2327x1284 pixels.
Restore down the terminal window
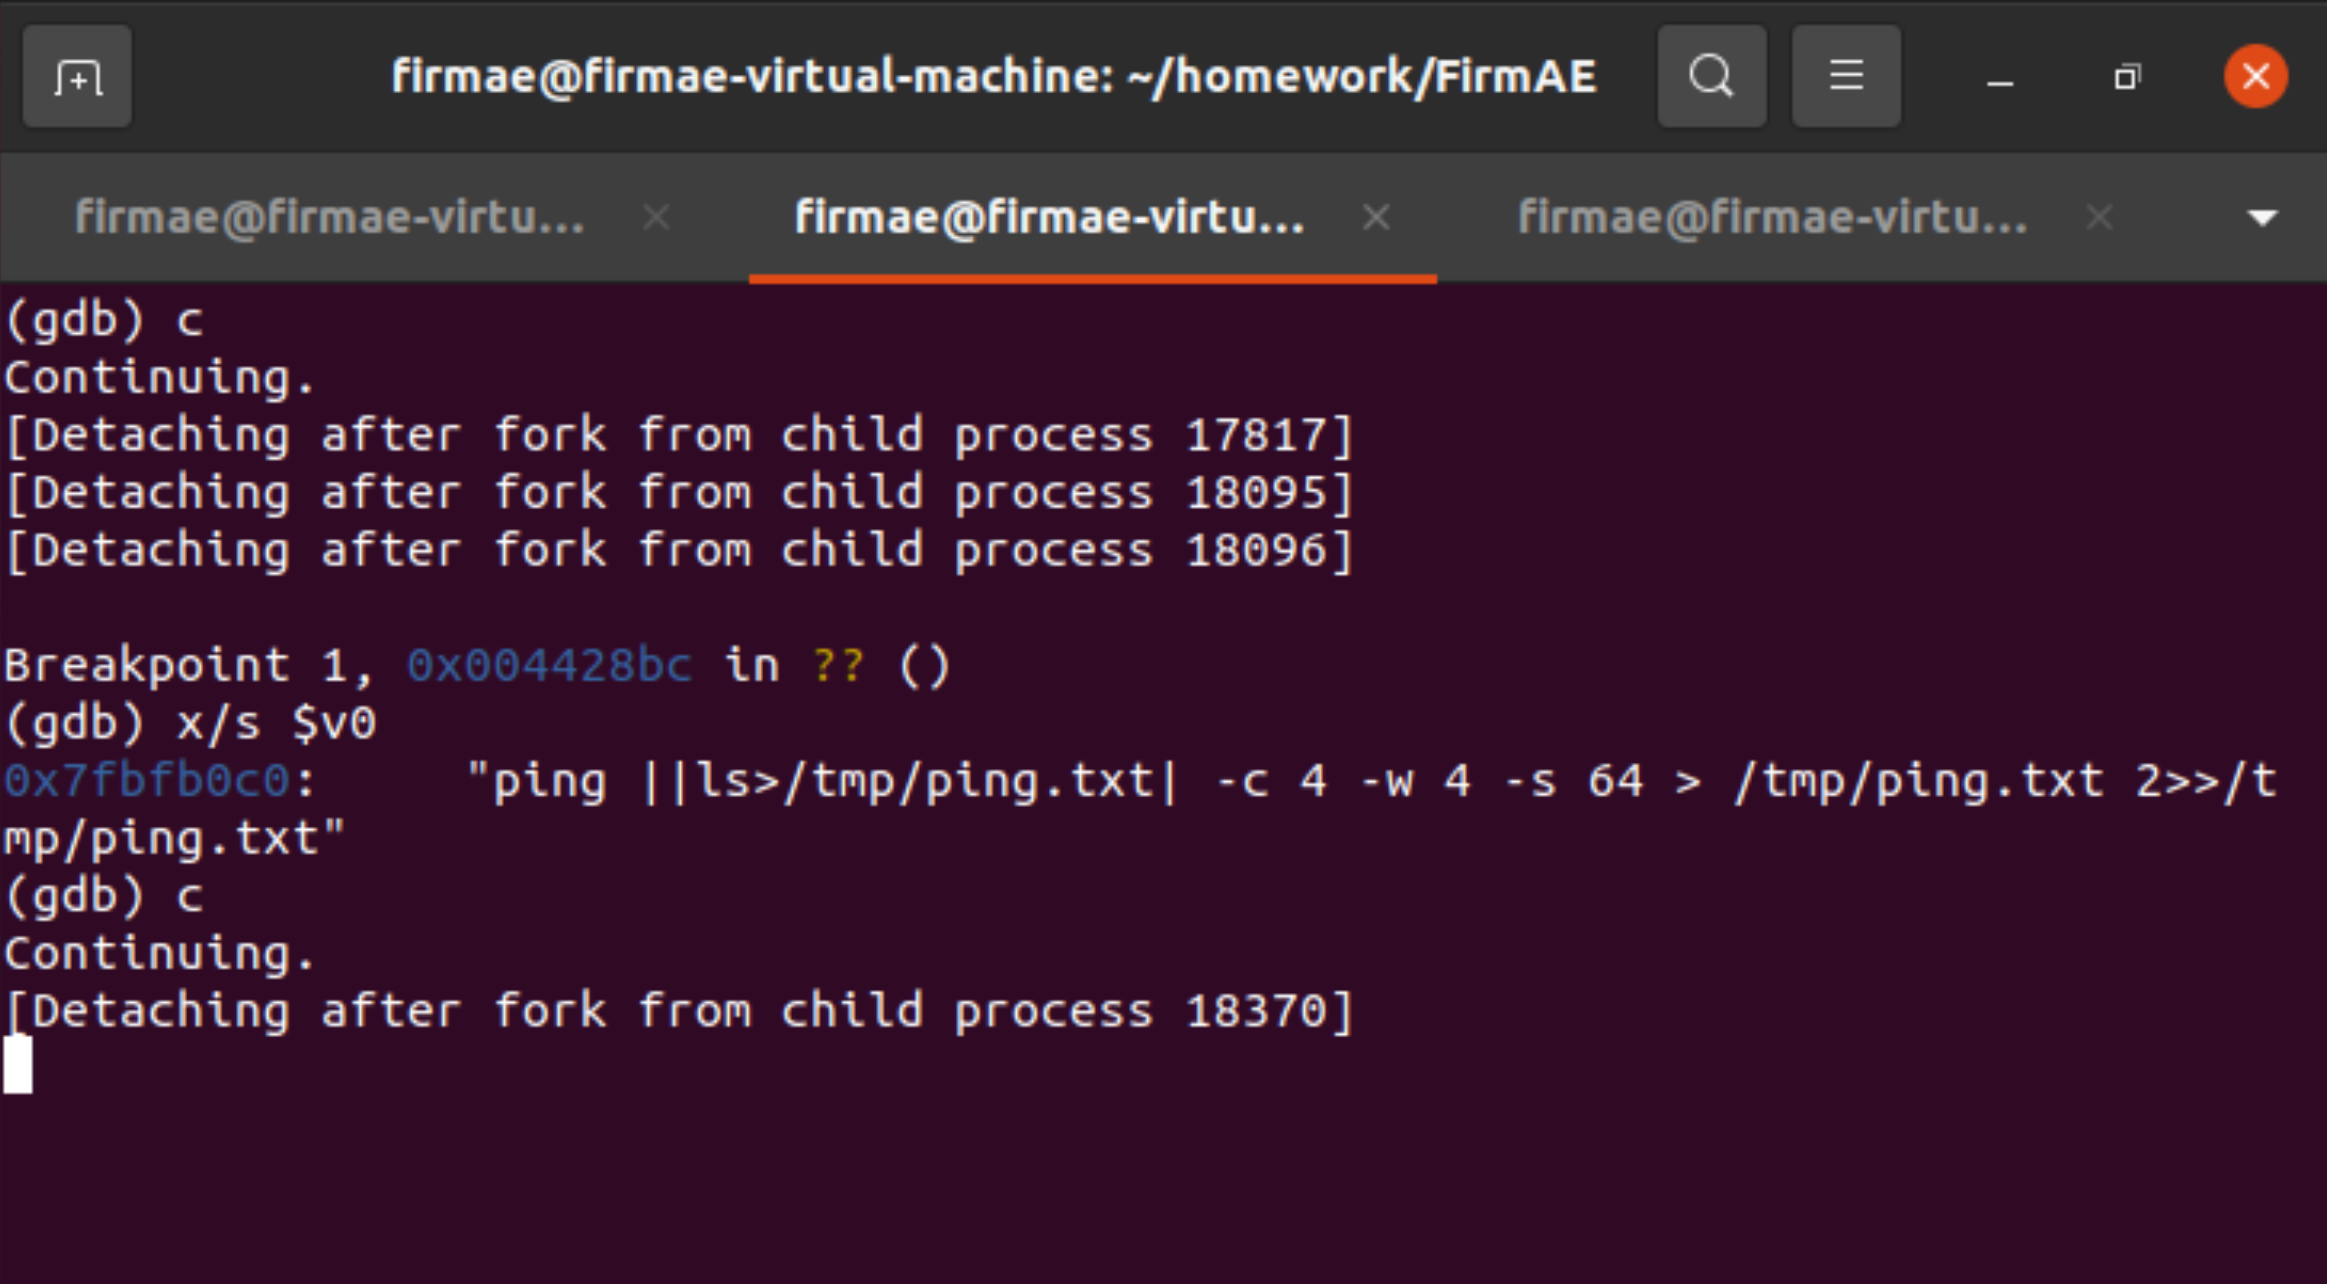click(x=2127, y=77)
